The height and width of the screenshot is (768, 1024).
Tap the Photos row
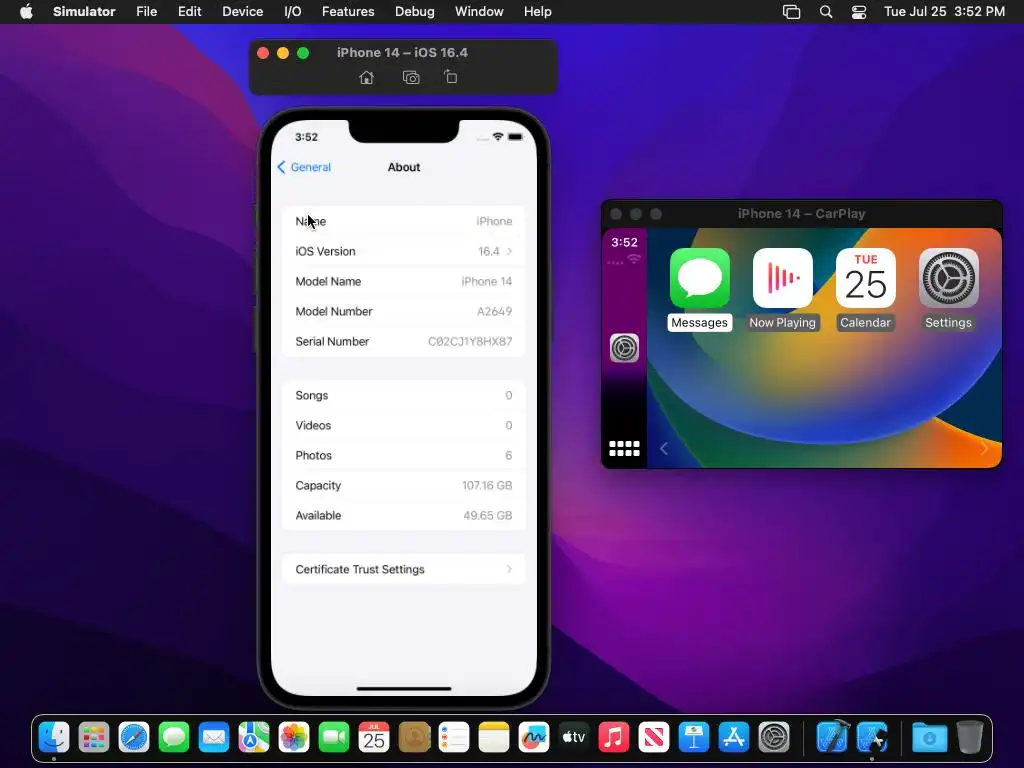(x=404, y=455)
